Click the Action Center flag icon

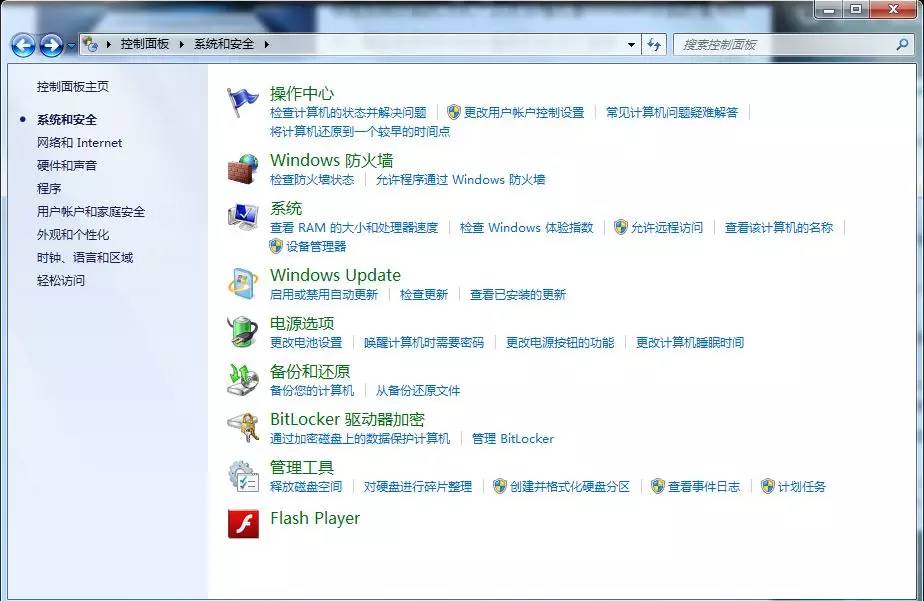coord(243,103)
